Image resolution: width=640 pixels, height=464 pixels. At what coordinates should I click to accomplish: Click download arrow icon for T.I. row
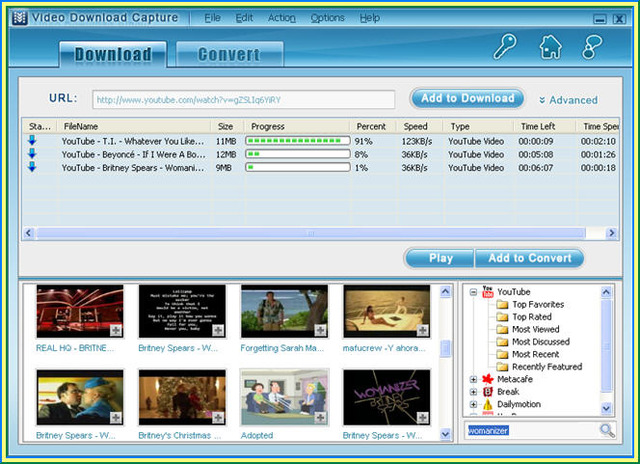click(x=32, y=141)
